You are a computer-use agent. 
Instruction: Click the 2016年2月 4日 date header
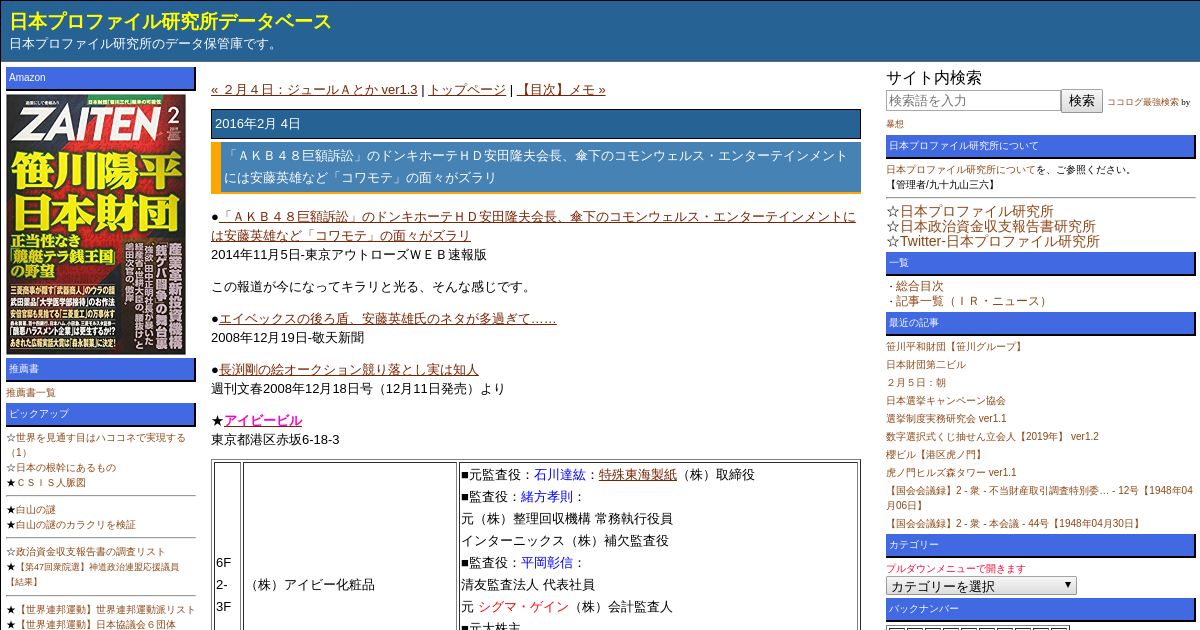coord(536,124)
